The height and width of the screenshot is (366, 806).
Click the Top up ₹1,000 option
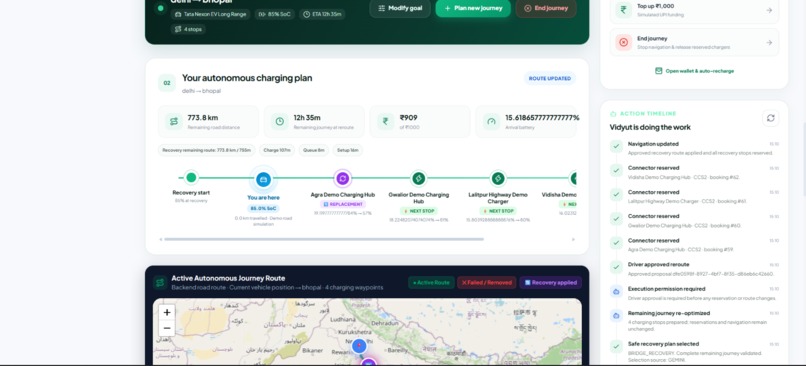(x=694, y=10)
